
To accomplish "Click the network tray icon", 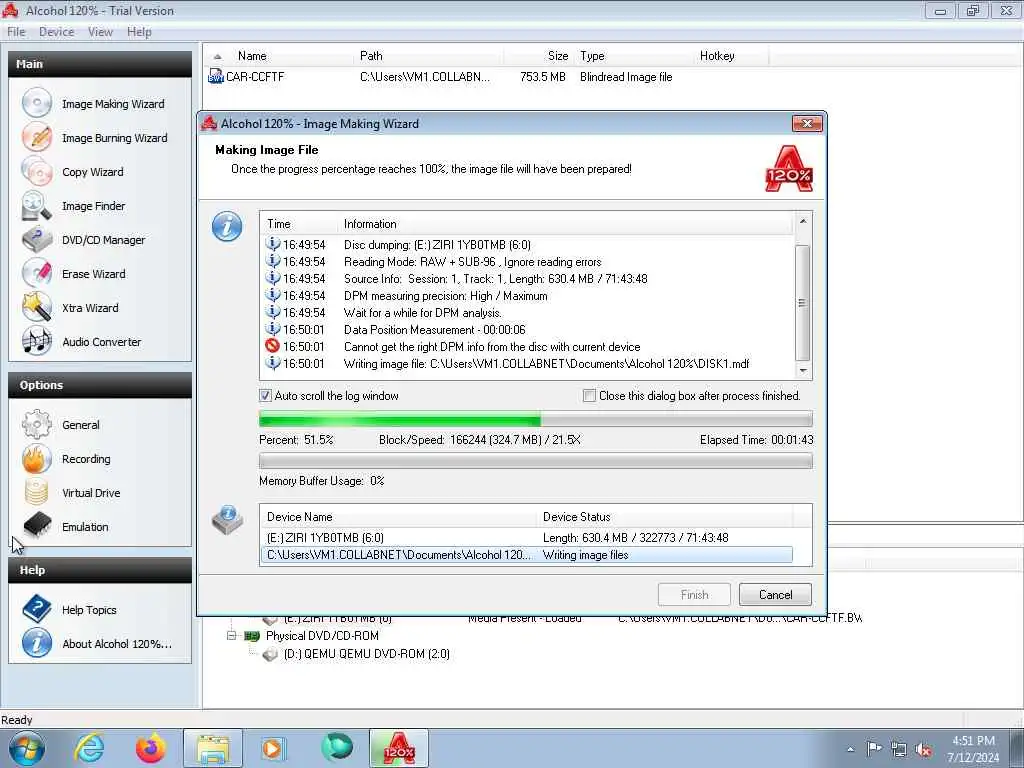I will click(899, 750).
